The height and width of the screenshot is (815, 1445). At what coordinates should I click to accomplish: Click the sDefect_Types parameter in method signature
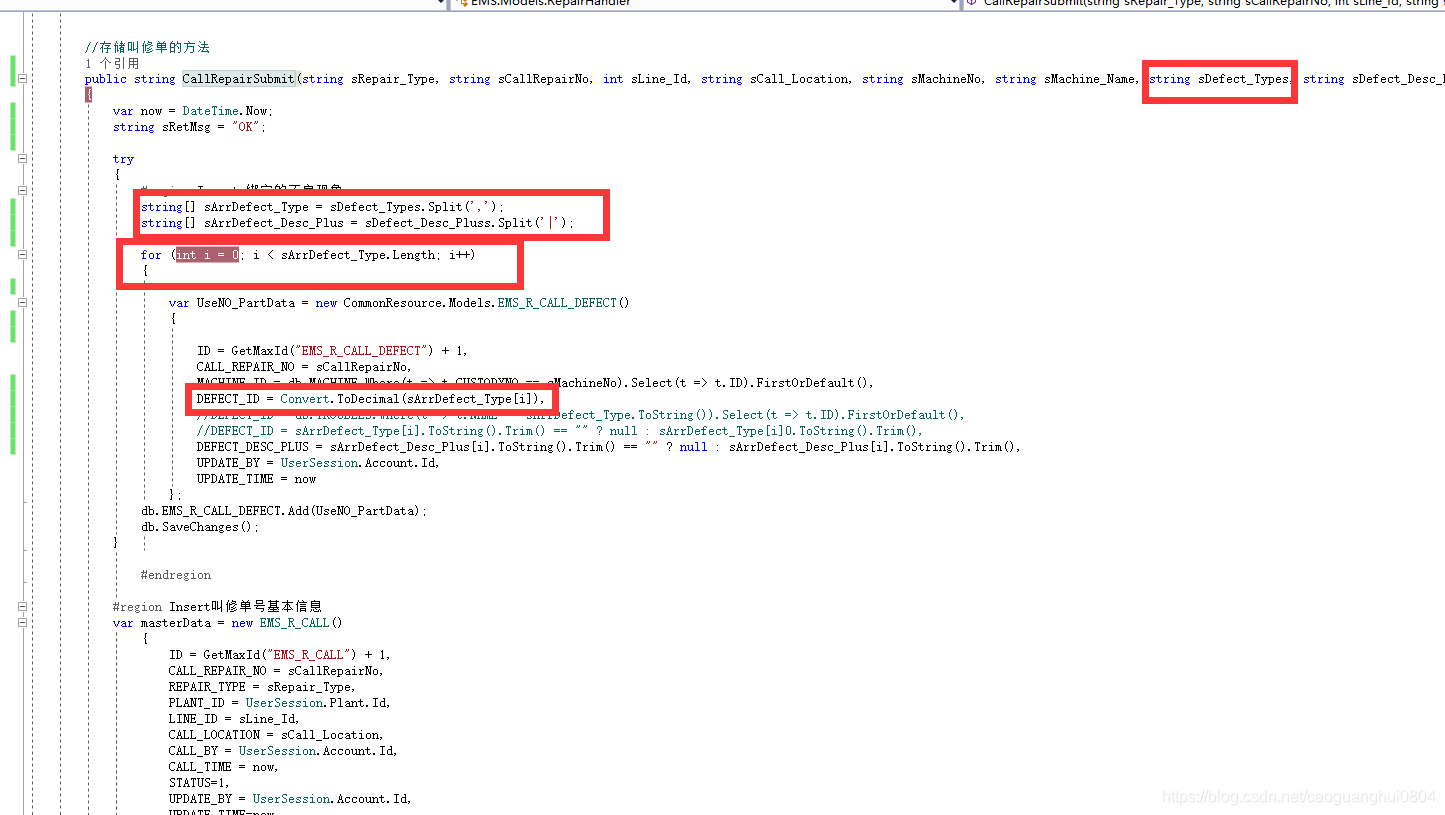point(1244,79)
